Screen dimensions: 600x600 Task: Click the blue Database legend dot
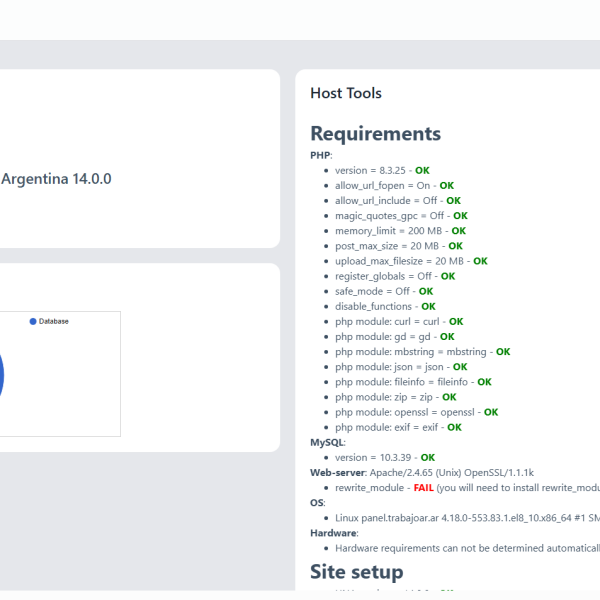33,321
